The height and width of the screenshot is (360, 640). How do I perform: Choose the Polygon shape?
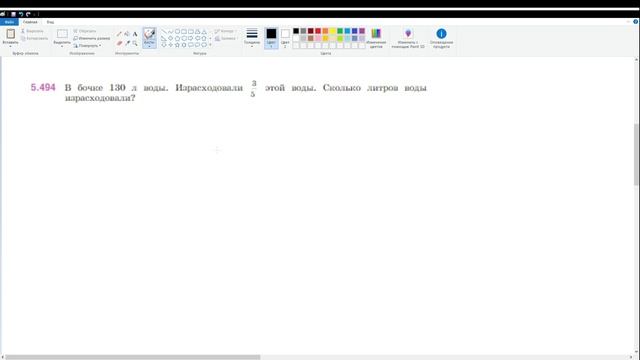pos(198,31)
